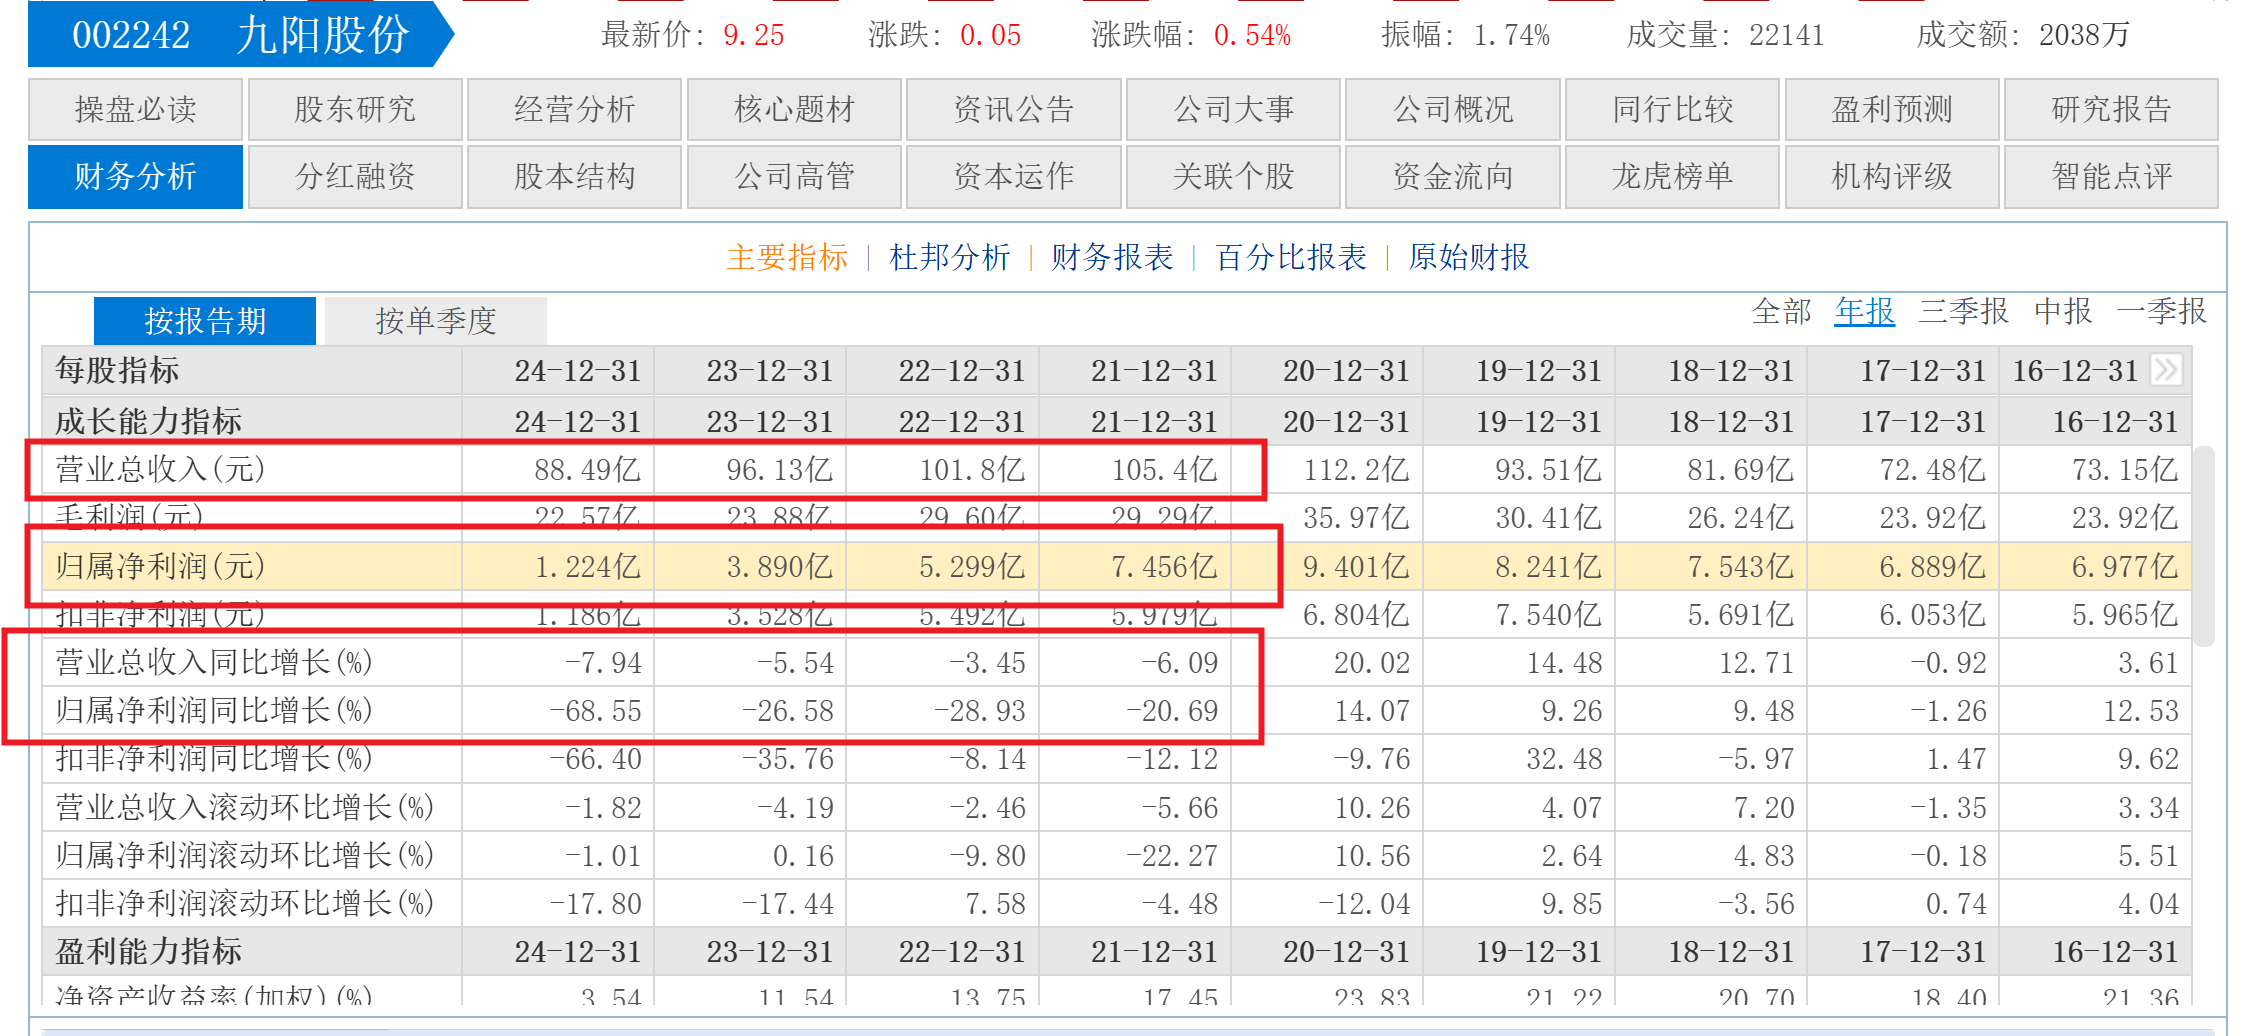Click the 盈利能力指标 section header

(x=148, y=951)
